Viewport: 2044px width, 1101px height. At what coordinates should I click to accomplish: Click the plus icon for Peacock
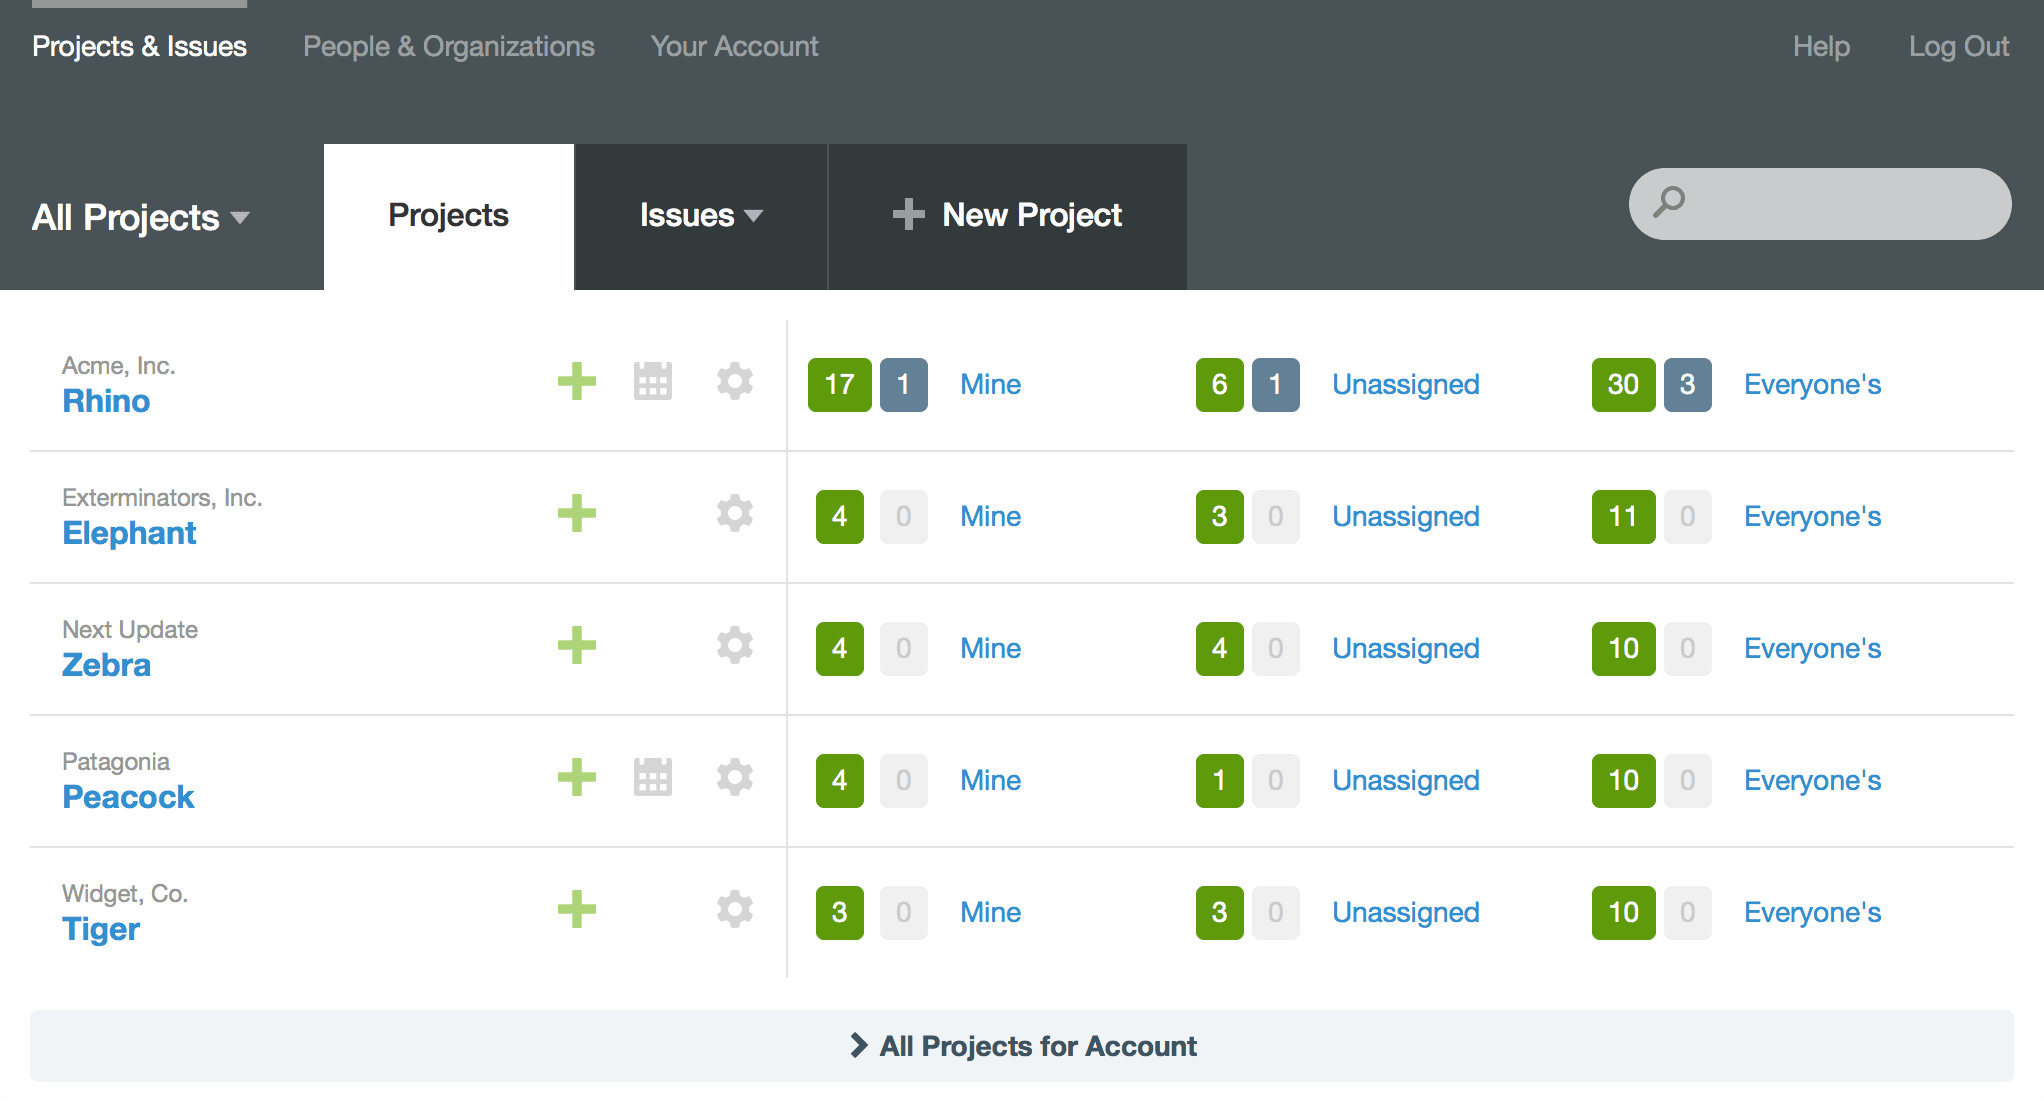tap(577, 778)
